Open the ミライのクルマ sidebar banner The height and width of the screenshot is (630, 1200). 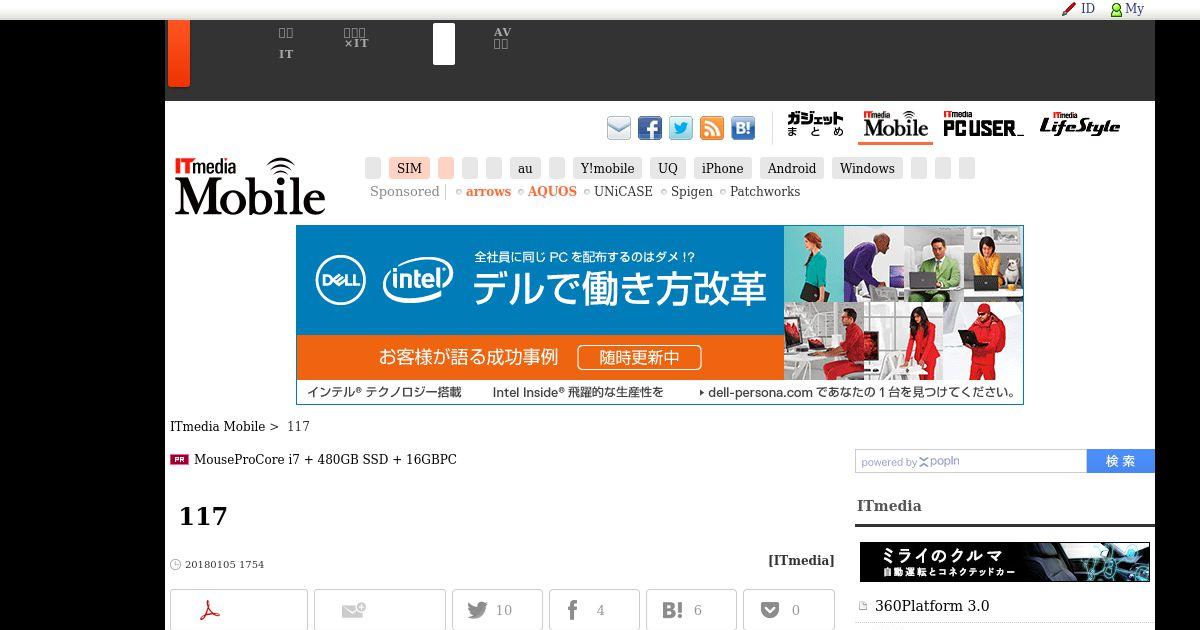[1005, 562]
